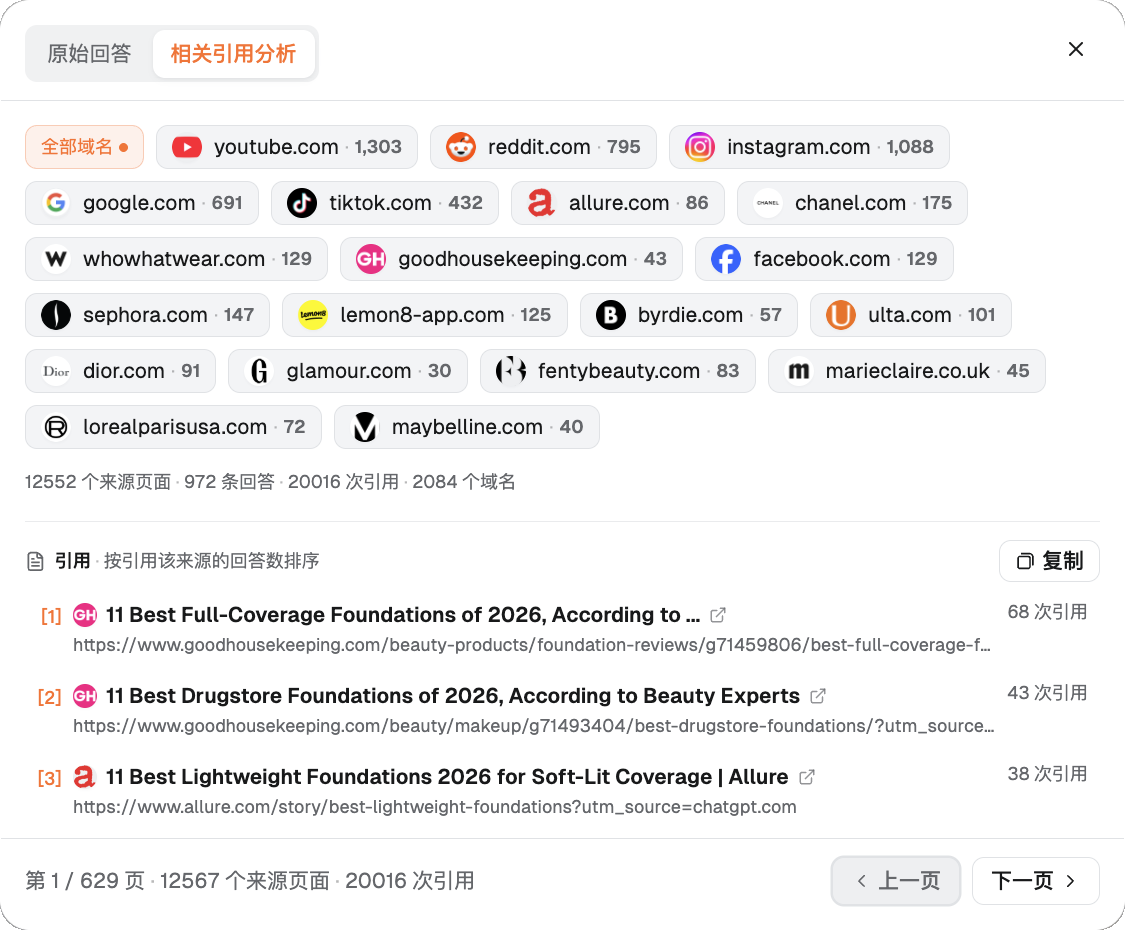Click the allure.com best-lightweight-foundations URL
This screenshot has width=1125, height=930.
435,807
